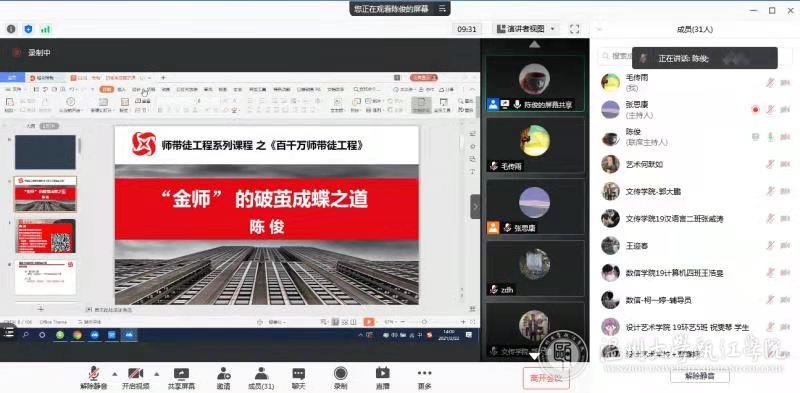Screen dimensions: 800x393
Task: Open video options arrow beside 开启视频
Action: click(156, 374)
